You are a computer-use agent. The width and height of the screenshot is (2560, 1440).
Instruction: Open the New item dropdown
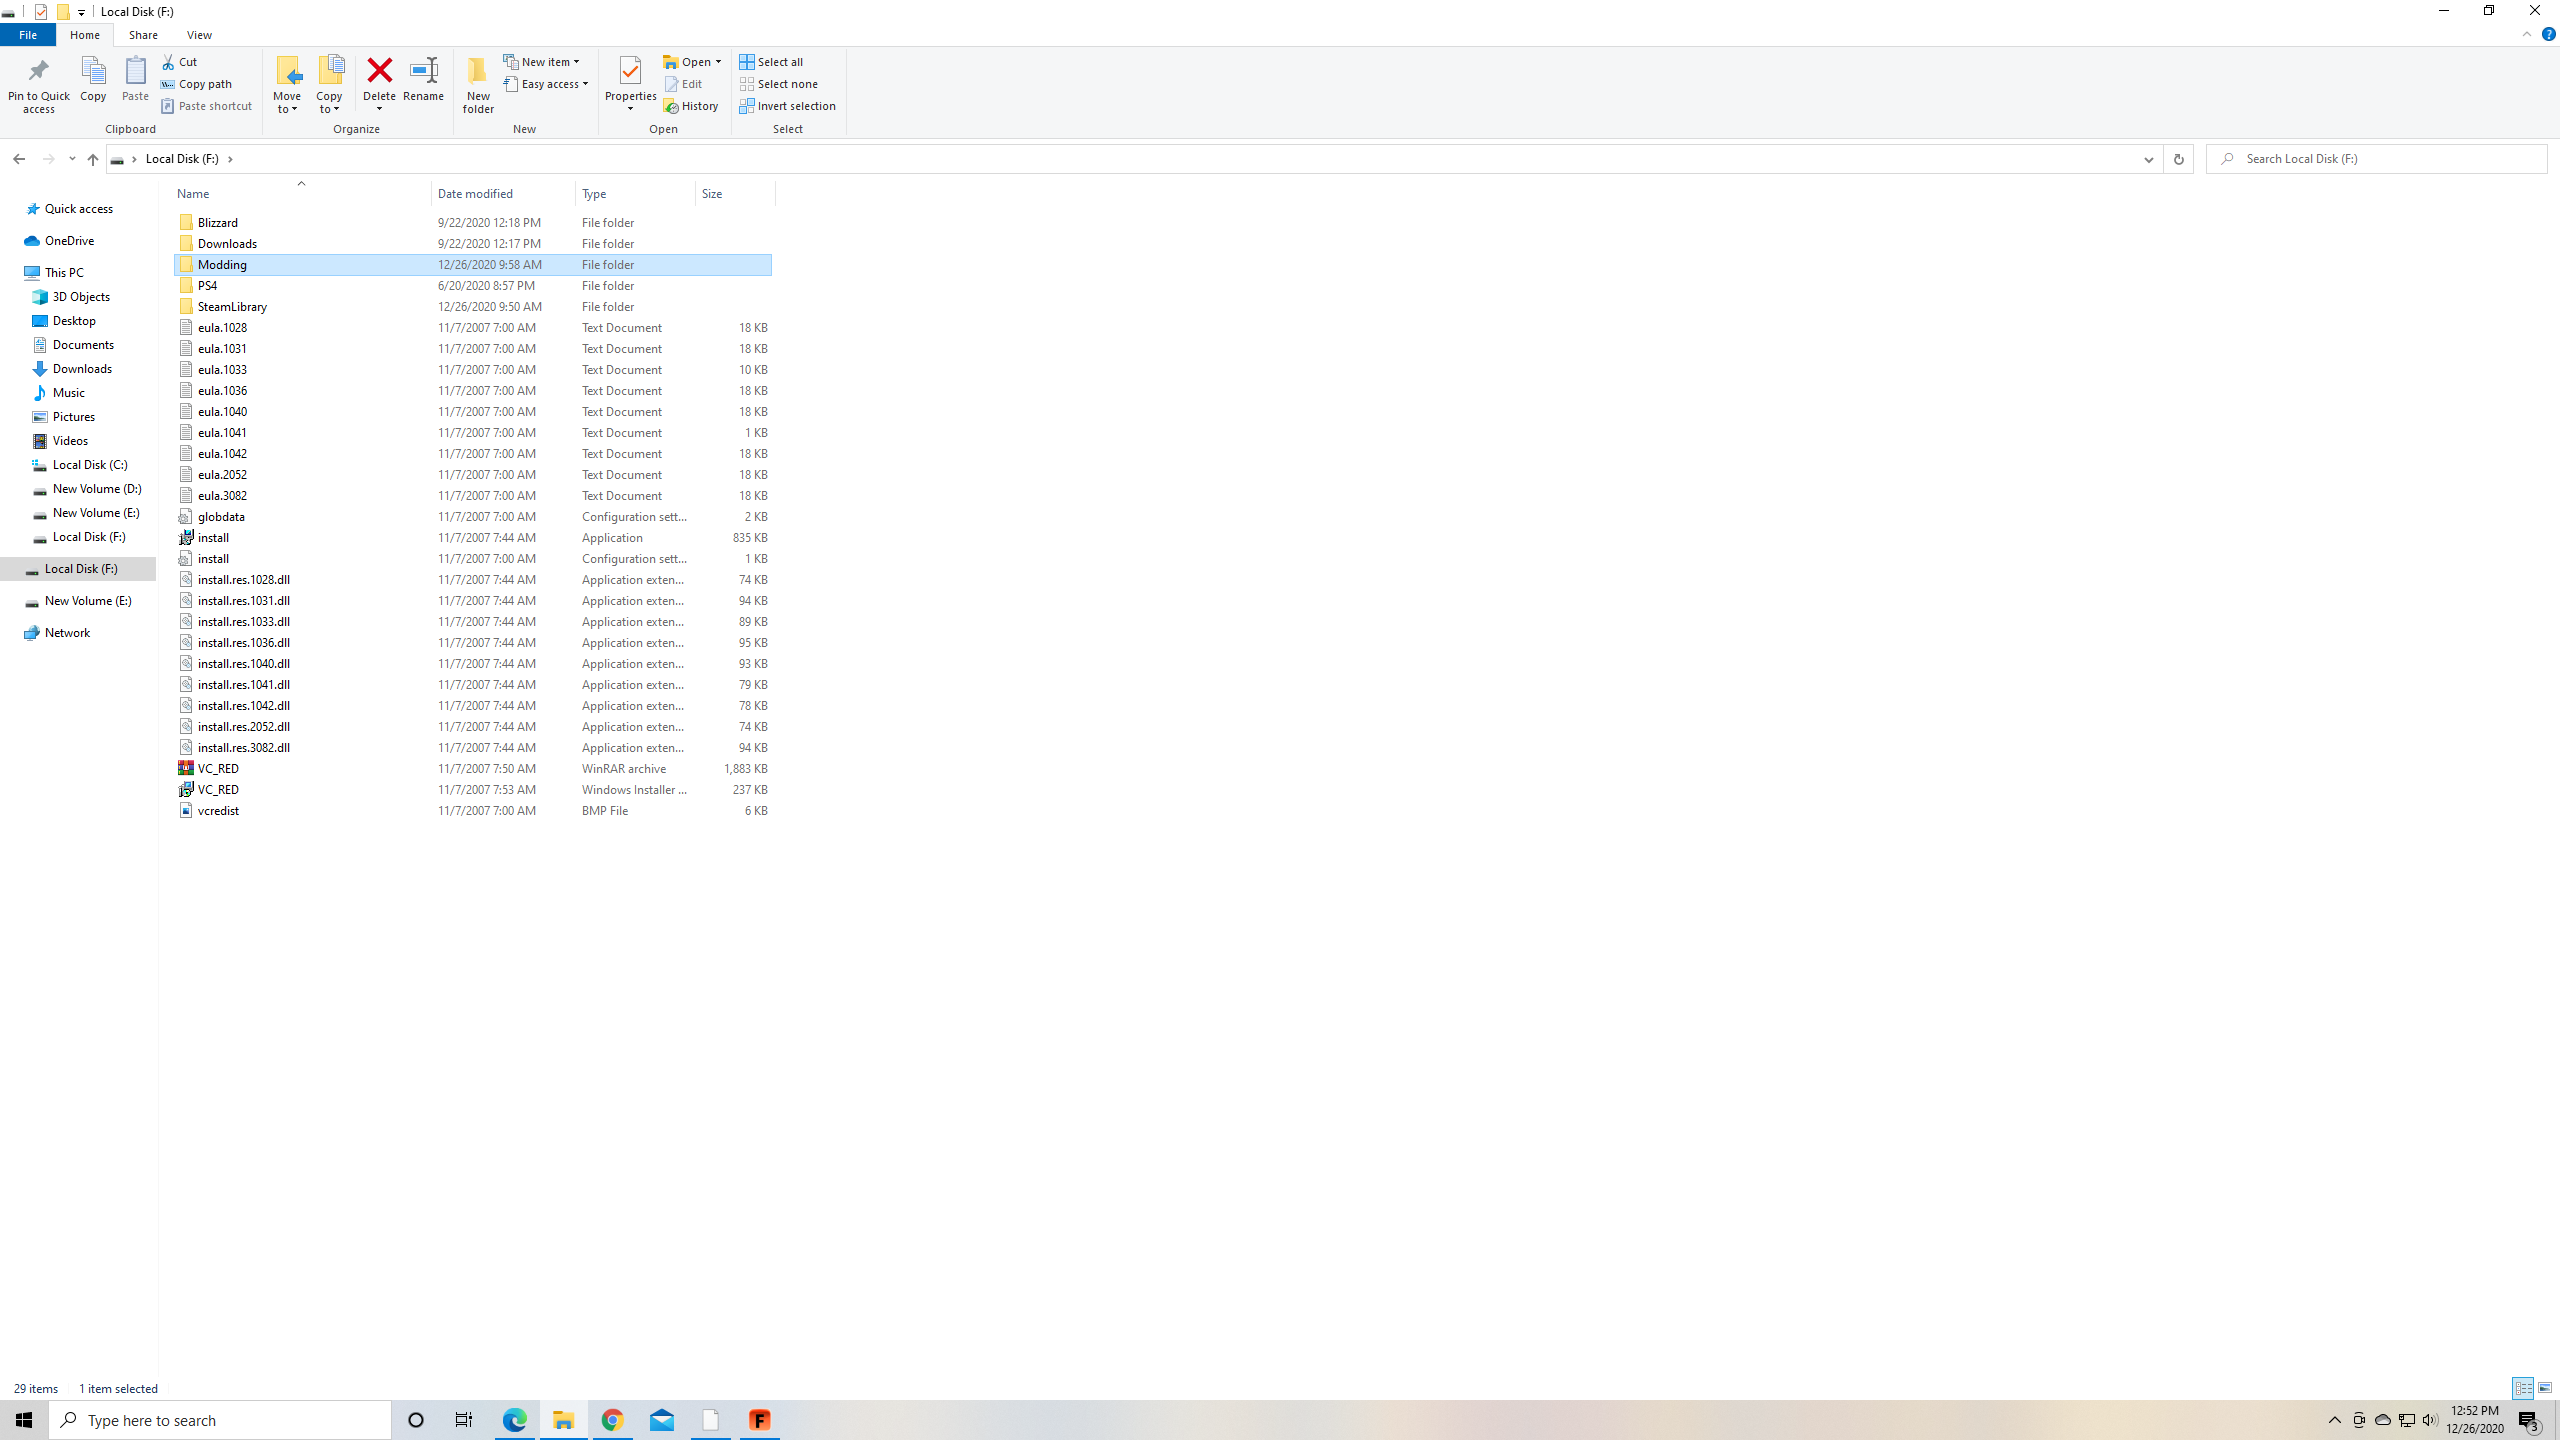[541, 62]
